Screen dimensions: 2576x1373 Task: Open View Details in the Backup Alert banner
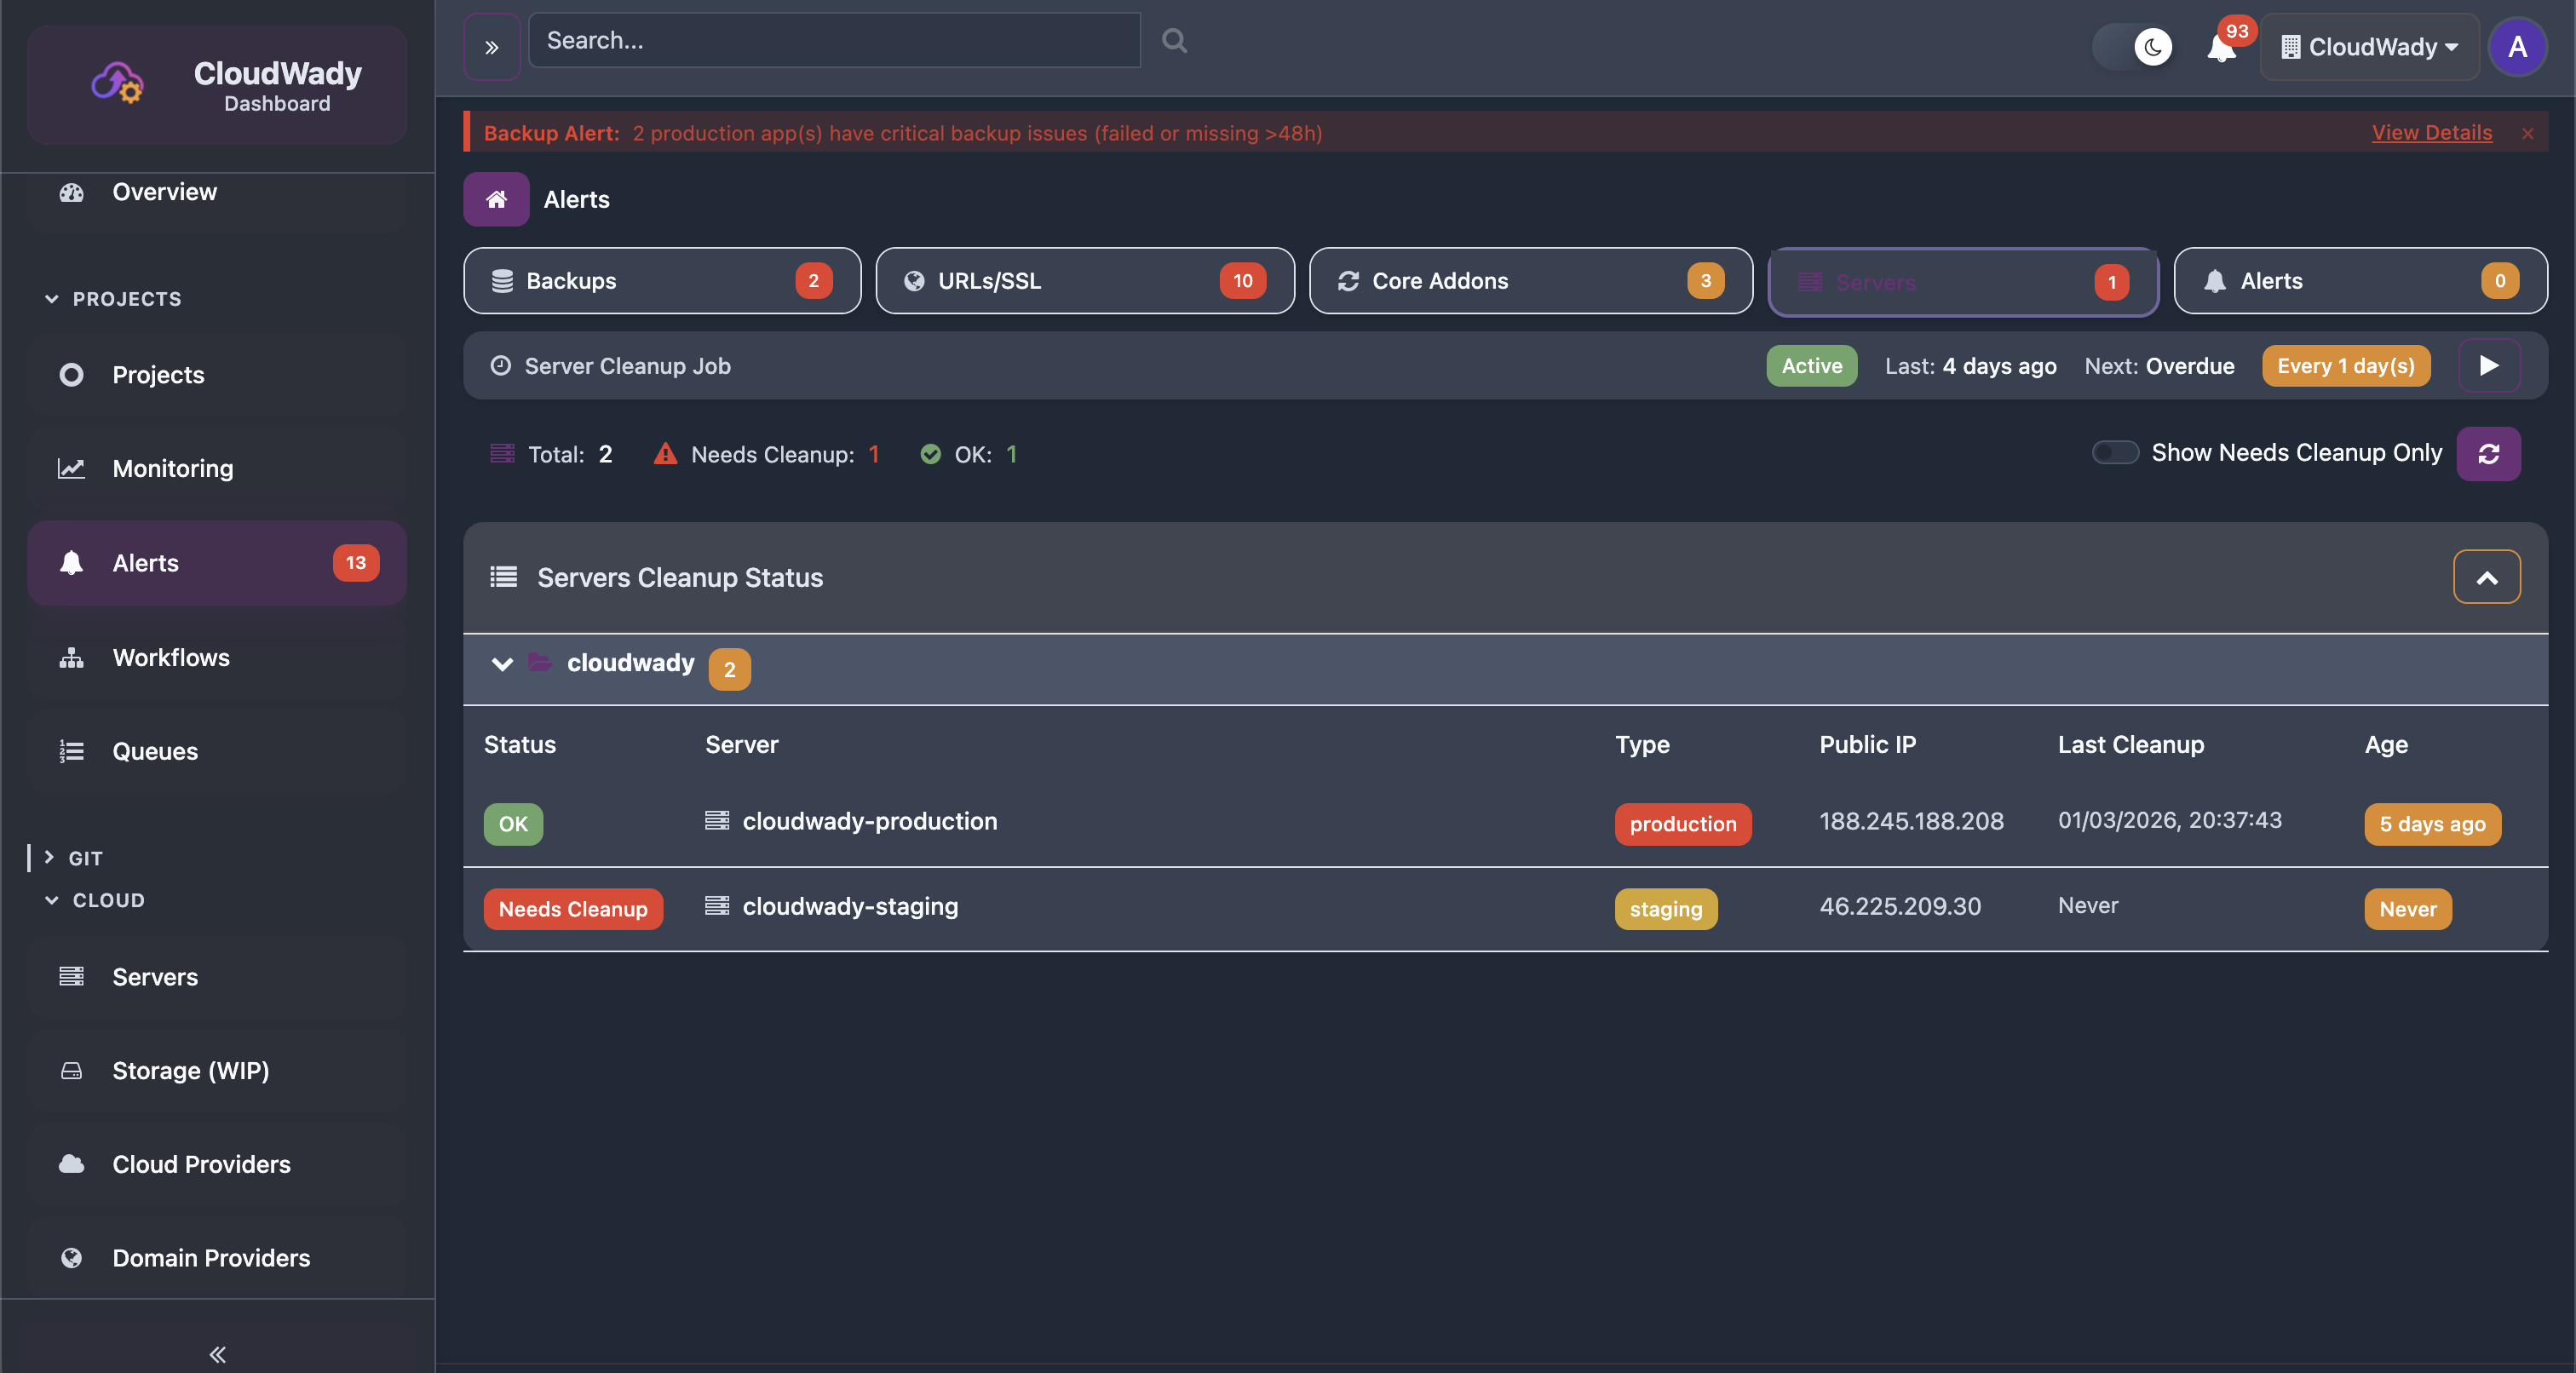(2431, 132)
